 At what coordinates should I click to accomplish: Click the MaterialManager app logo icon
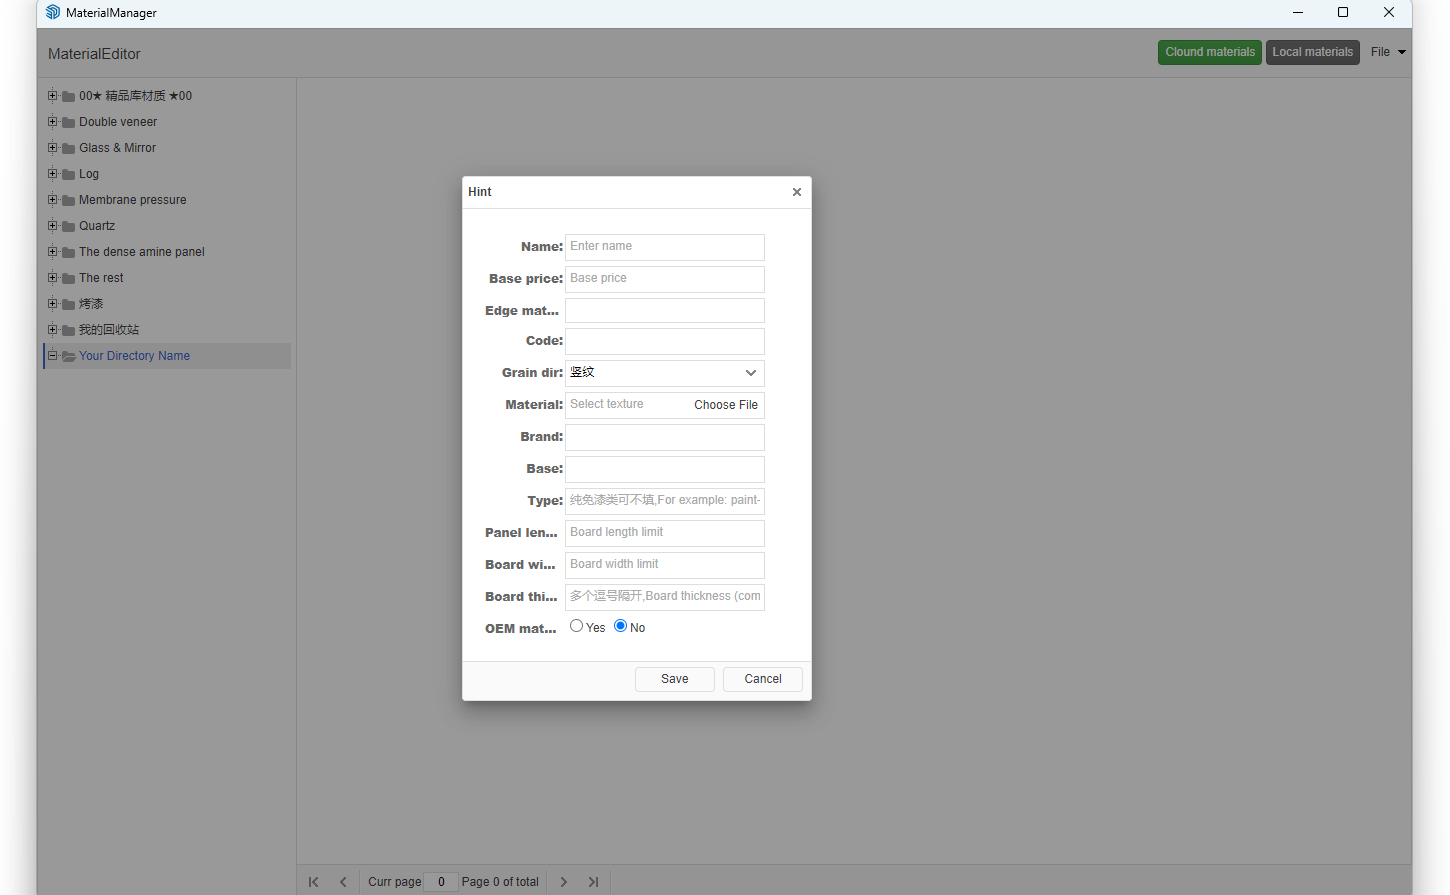tap(53, 12)
